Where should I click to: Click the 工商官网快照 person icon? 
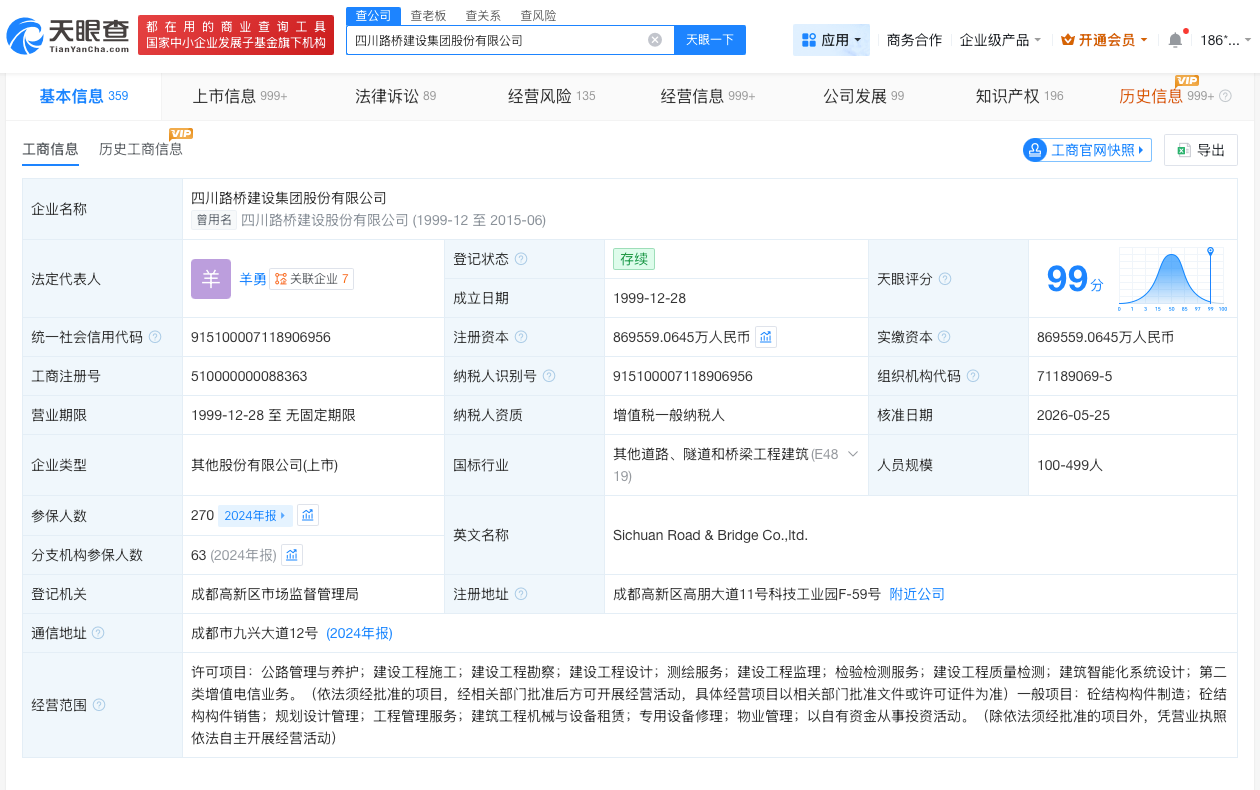[1034, 150]
